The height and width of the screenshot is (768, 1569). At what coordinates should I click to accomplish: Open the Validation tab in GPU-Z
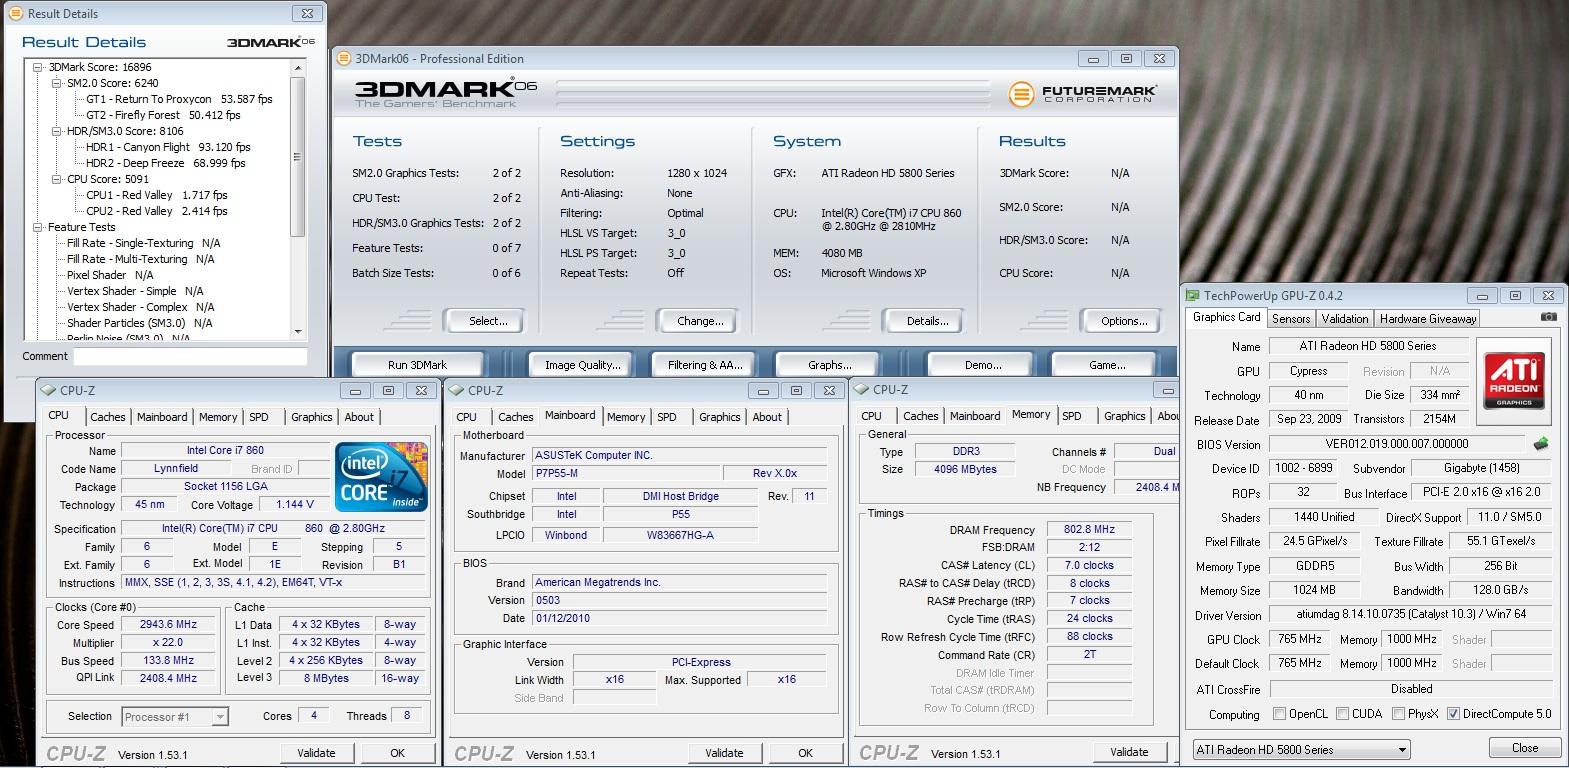1345,319
